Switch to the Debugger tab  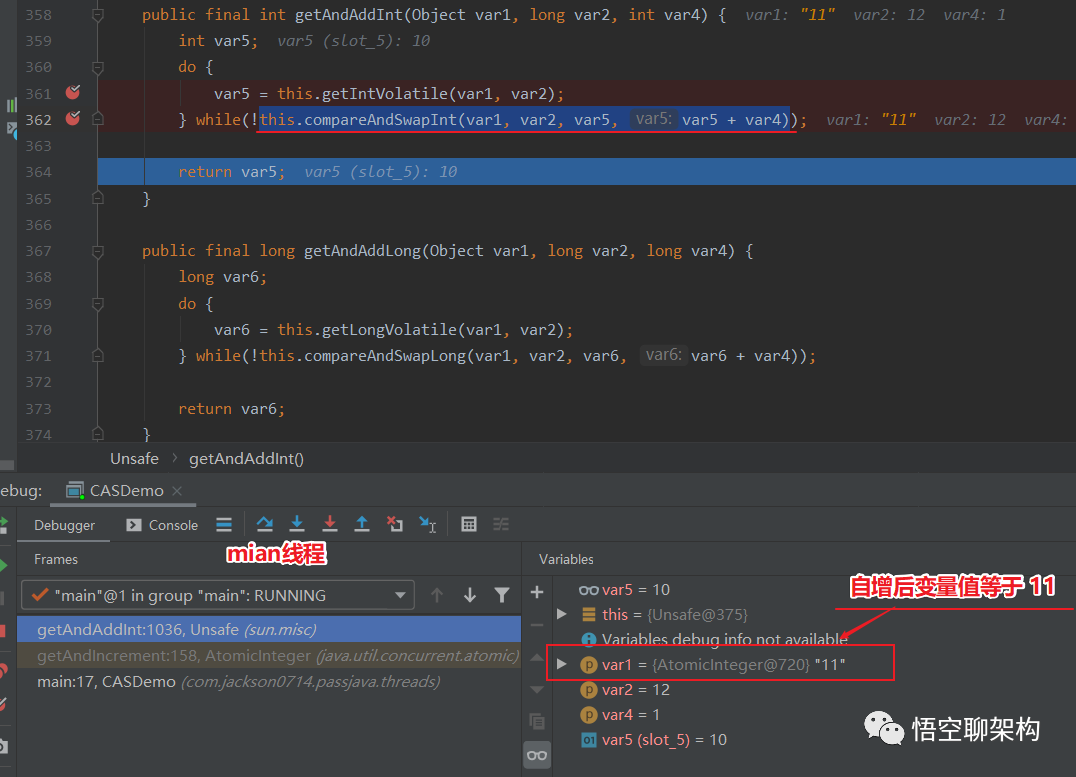[65, 525]
